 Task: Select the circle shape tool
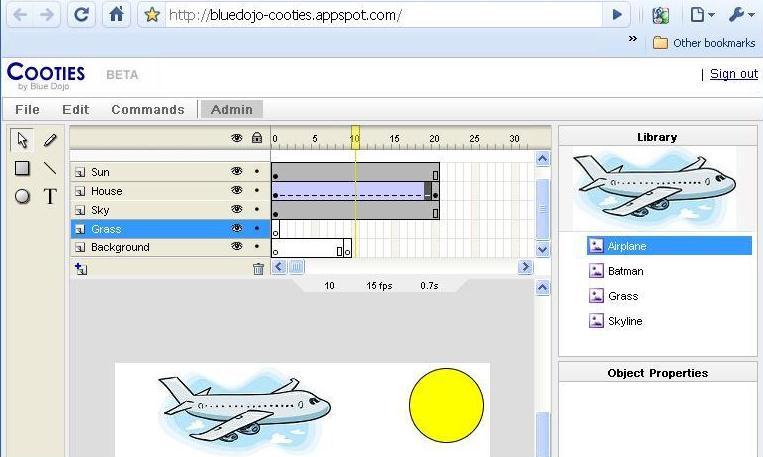(x=22, y=196)
